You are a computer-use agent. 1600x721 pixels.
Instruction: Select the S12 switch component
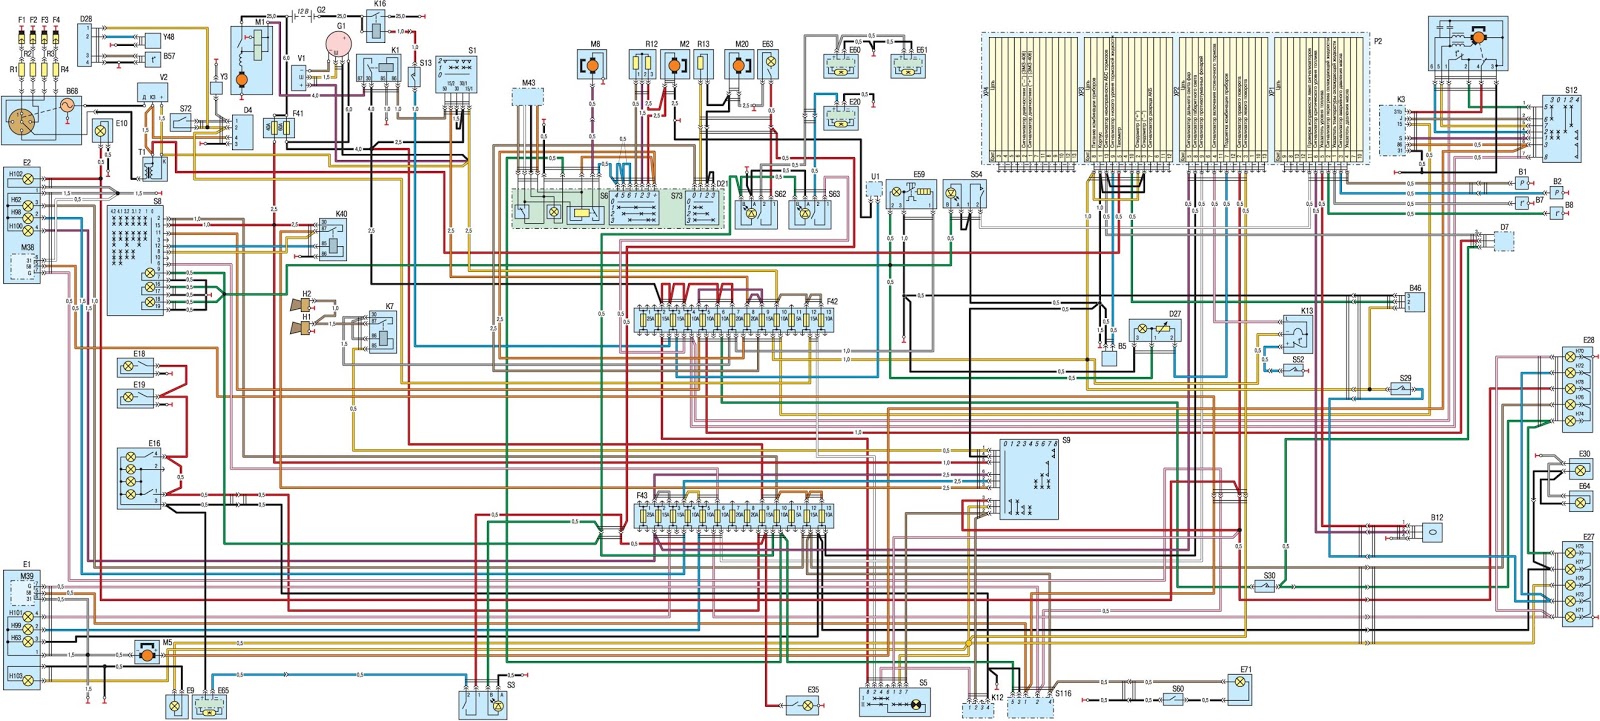point(1560,129)
